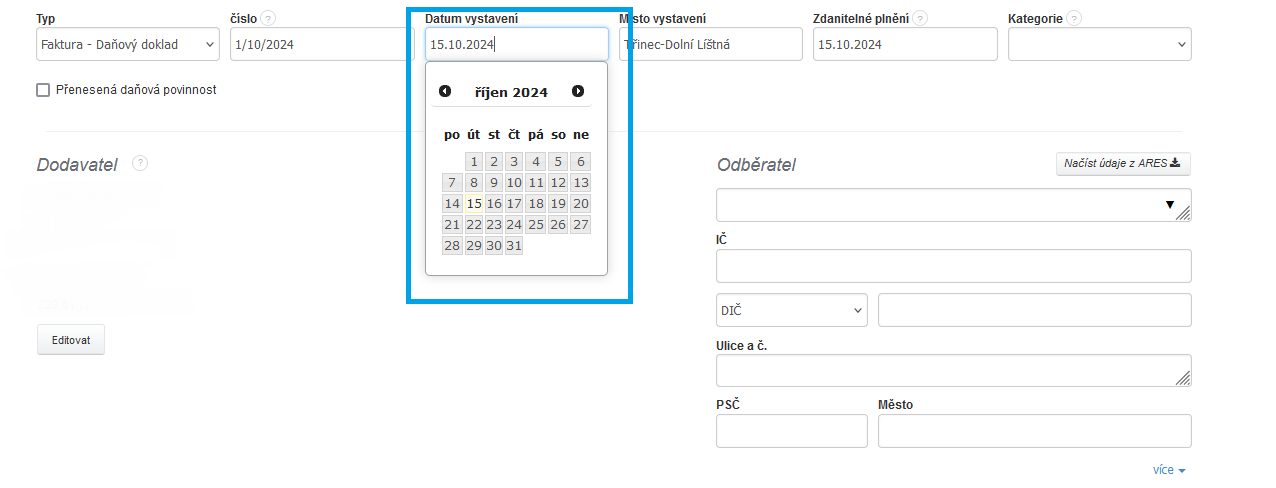Open the Kategorie dropdown
This screenshot has width=1276, height=488.
[1099, 44]
